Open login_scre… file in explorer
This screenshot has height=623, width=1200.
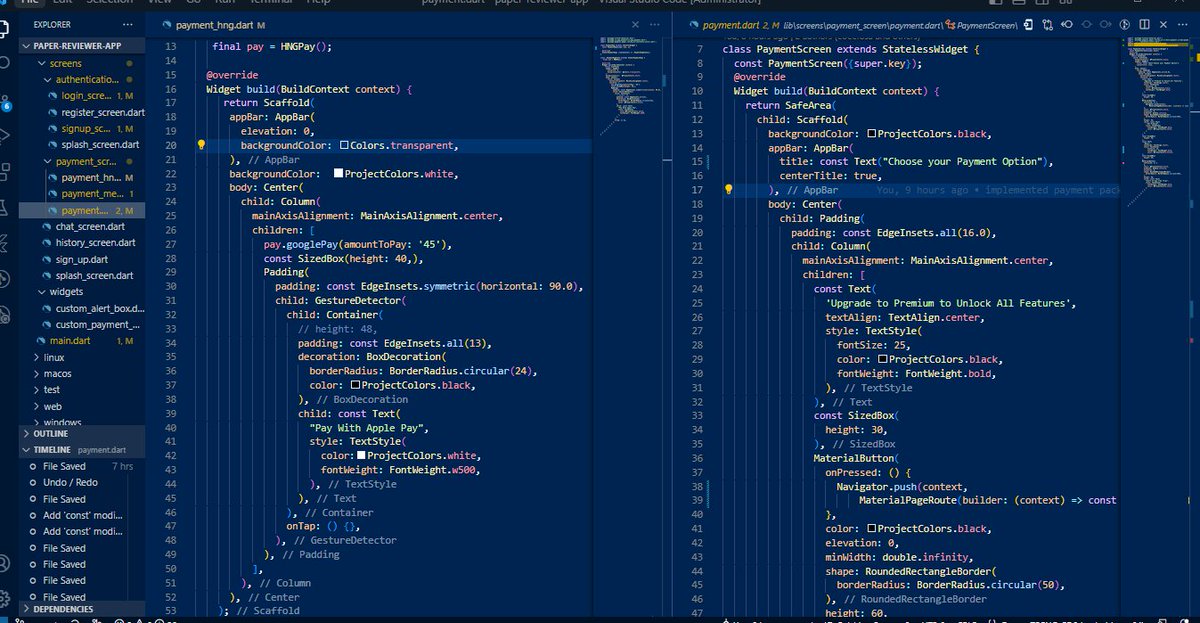(x=83, y=96)
